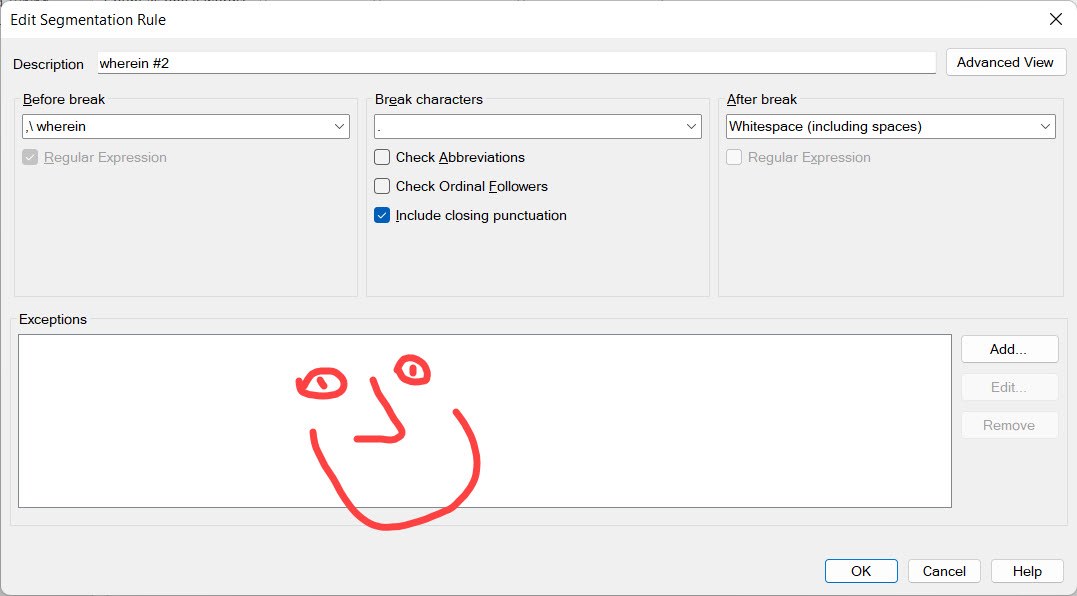Open the Advanced View
Screen dimensions: 1077x596
click(x=1004, y=62)
